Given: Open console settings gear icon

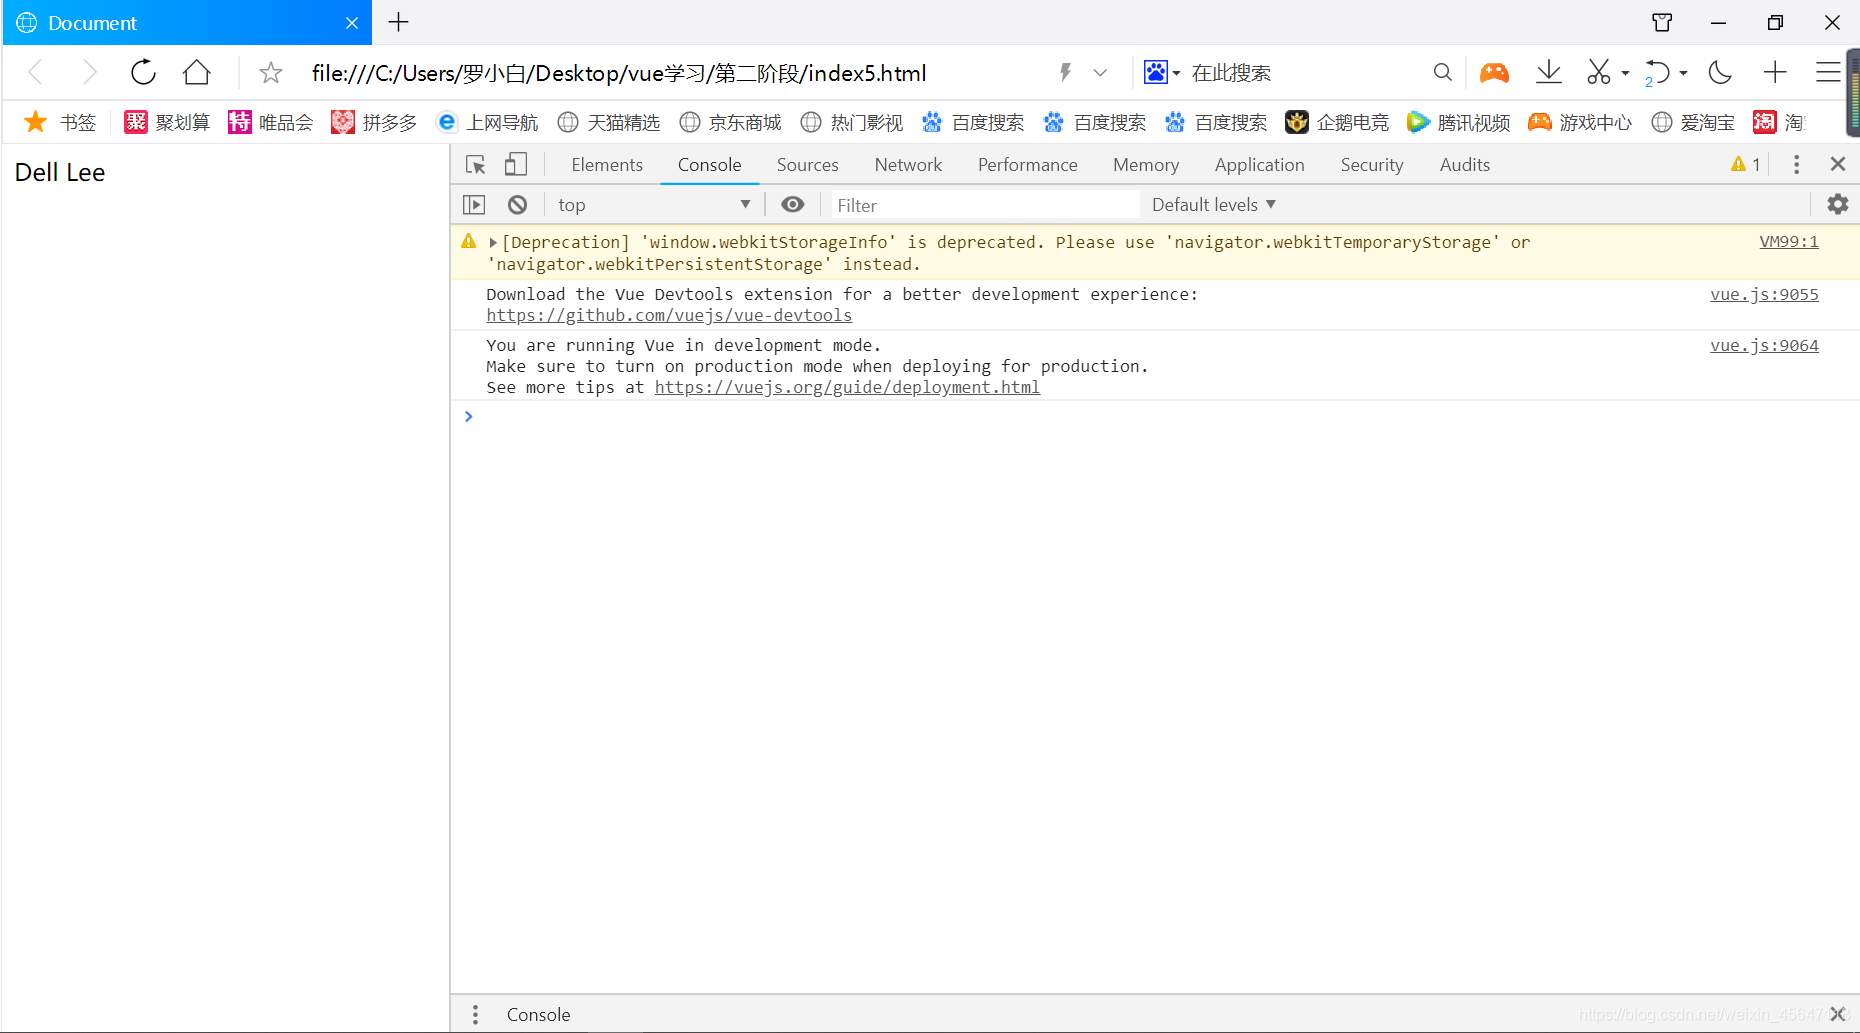Looking at the screenshot, I should [1838, 204].
